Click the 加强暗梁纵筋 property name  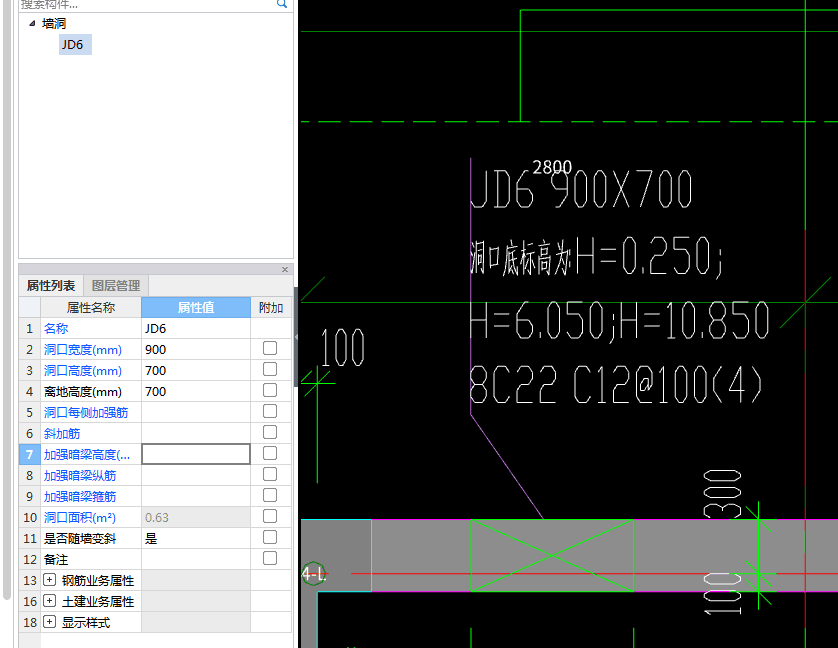point(80,475)
